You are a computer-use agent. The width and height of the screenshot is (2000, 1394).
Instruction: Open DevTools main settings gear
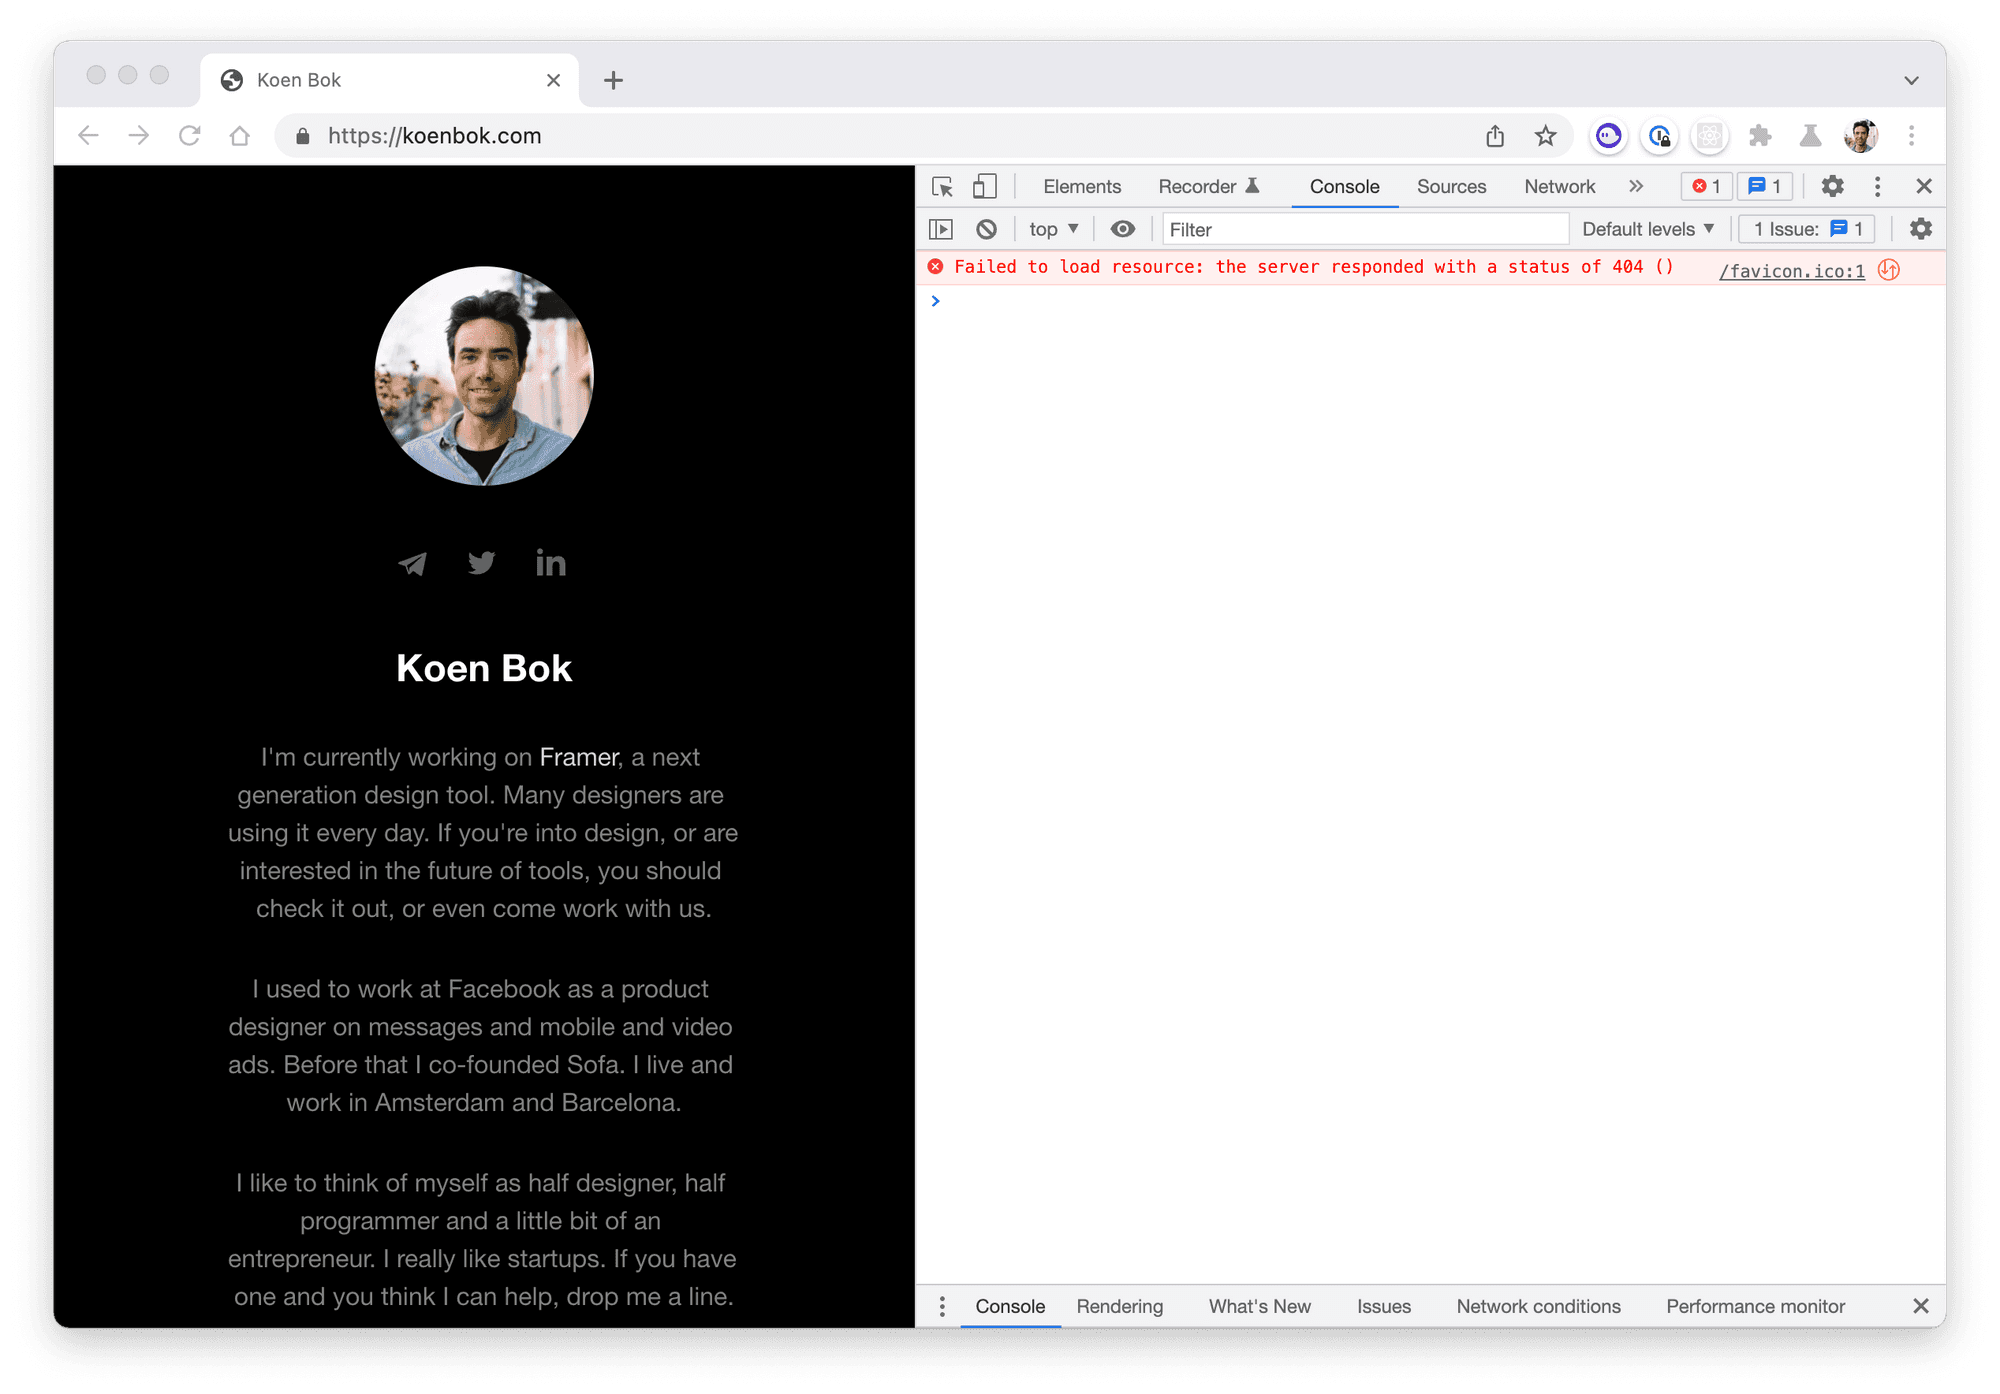pos(1832,187)
